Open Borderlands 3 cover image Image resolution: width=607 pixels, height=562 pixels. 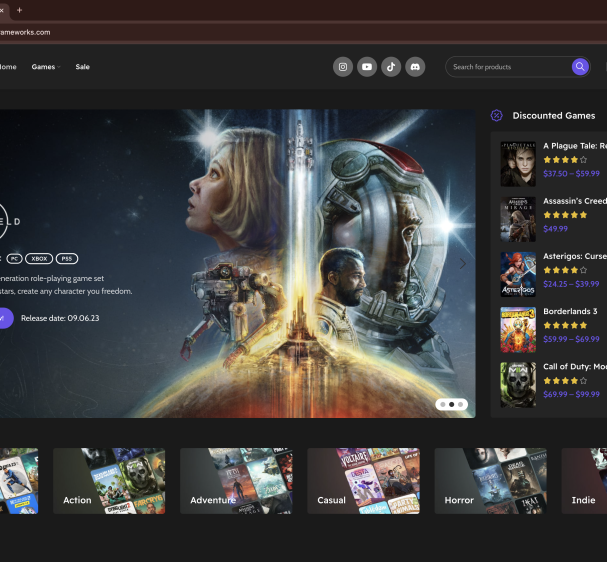coord(518,330)
